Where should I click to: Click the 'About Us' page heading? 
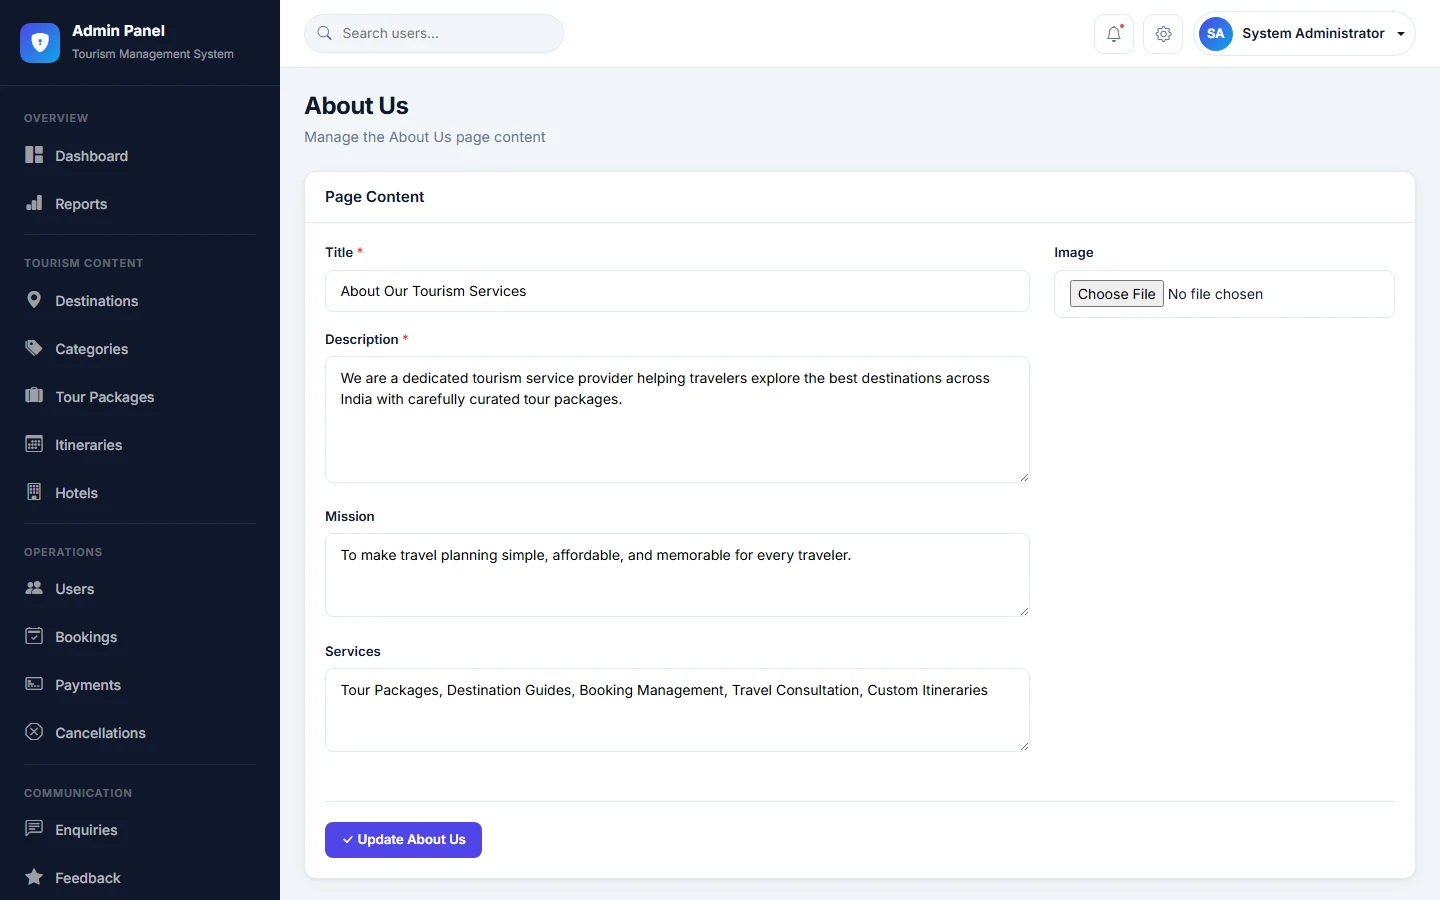click(356, 106)
